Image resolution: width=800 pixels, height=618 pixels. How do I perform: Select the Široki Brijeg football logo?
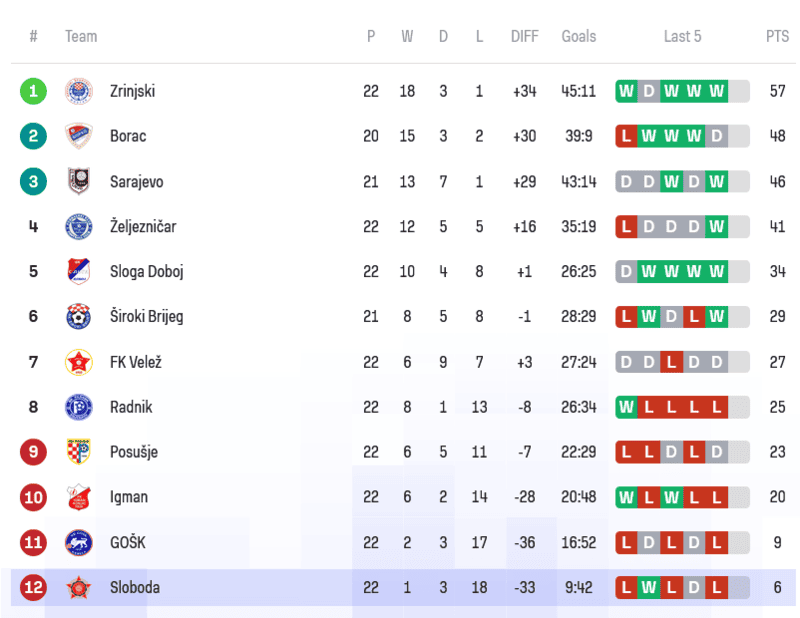78,316
